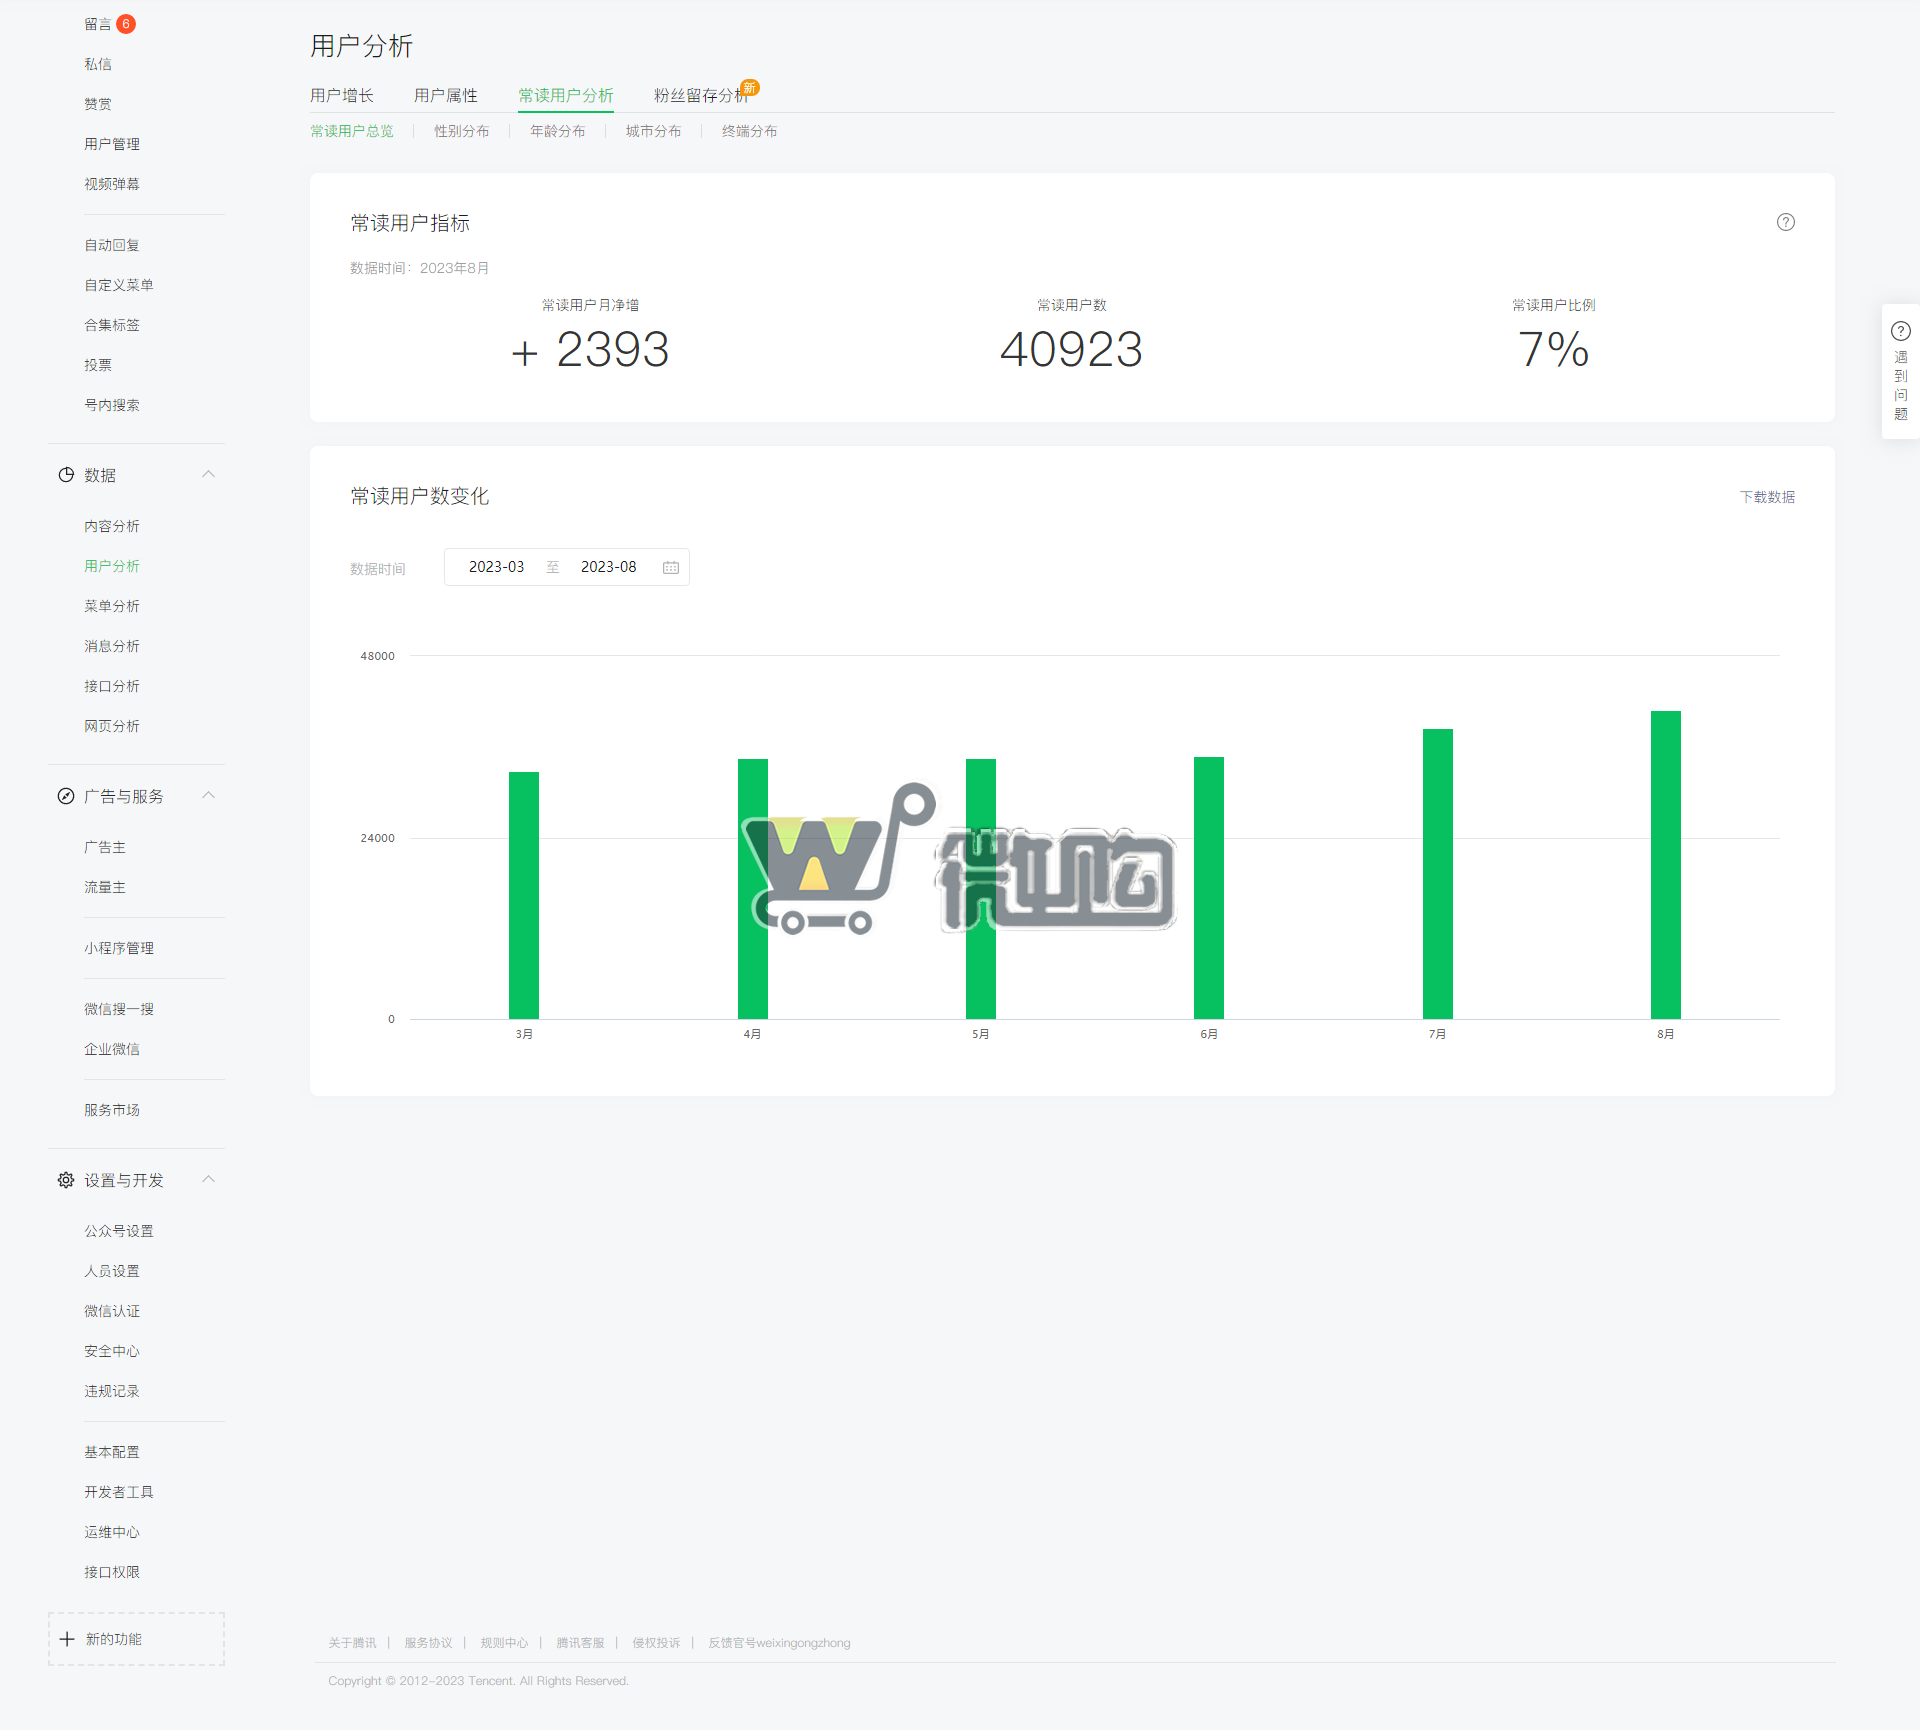Click the 8月 green bar in chart
The image size is (1920, 1730).
1665,865
